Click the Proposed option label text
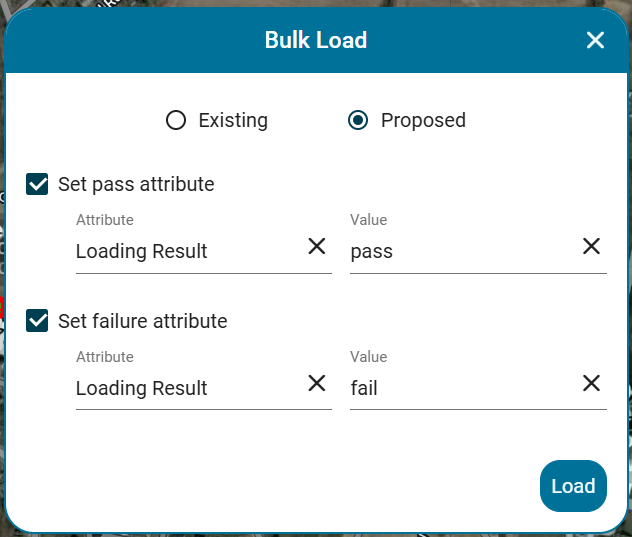This screenshot has height=537, width=632. pos(423,120)
